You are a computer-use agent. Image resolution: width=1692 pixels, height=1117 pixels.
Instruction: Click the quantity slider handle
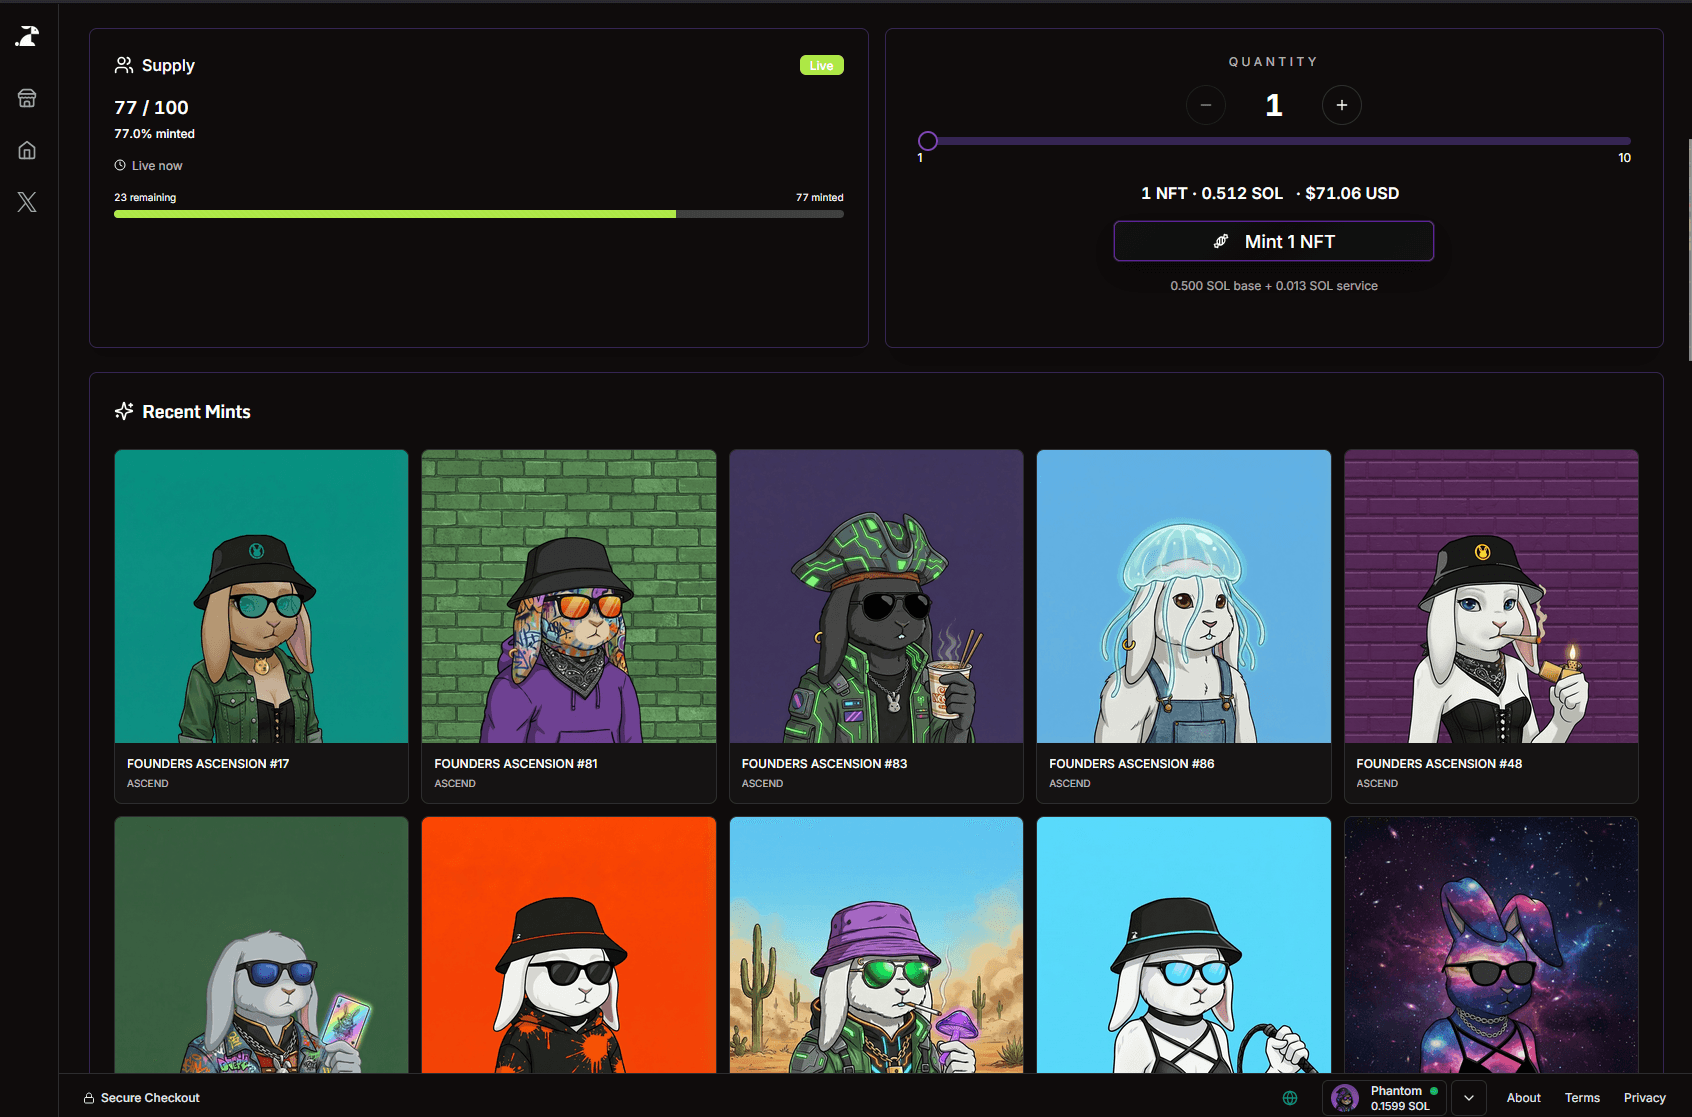[x=928, y=141]
